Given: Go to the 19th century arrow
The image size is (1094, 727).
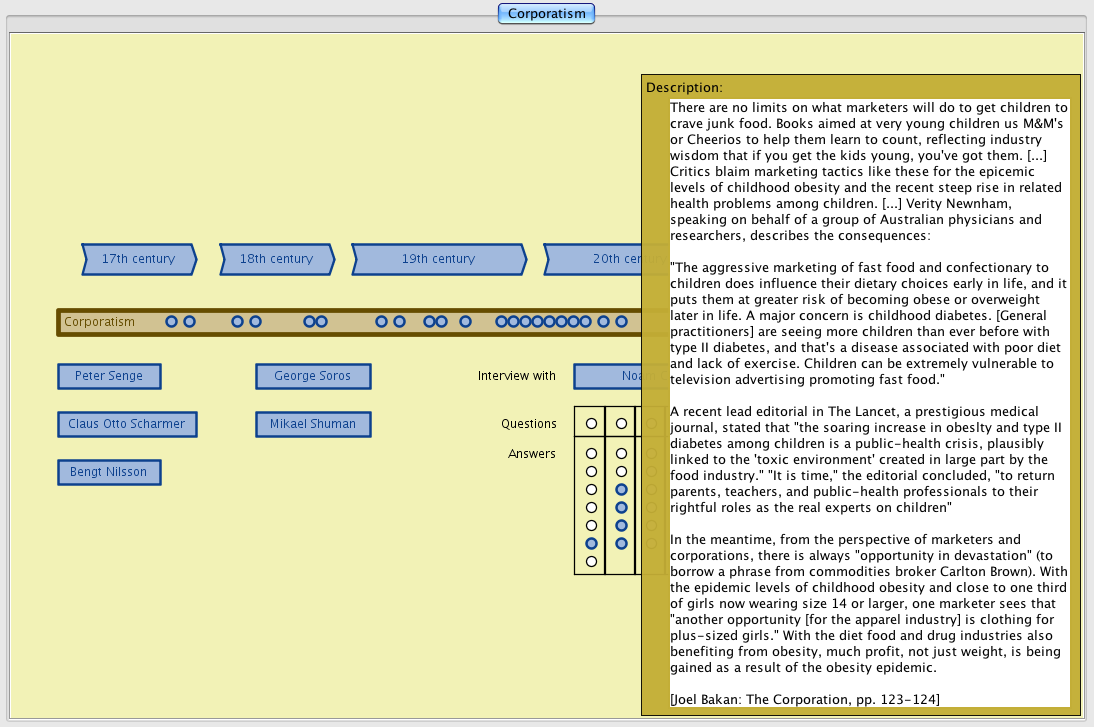Looking at the screenshot, I should point(438,259).
